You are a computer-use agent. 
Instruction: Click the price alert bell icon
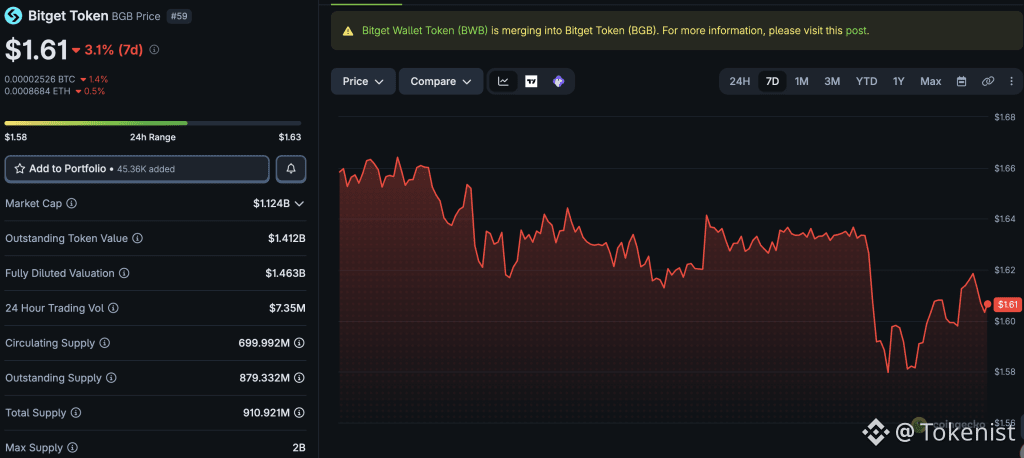click(291, 169)
